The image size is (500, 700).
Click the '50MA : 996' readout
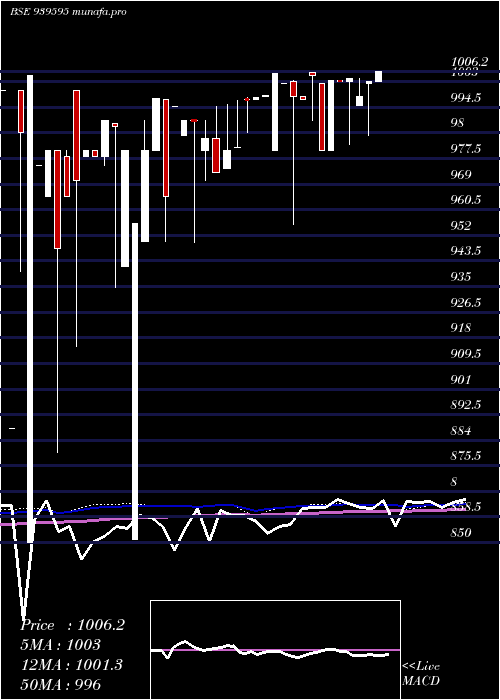(x=61, y=685)
